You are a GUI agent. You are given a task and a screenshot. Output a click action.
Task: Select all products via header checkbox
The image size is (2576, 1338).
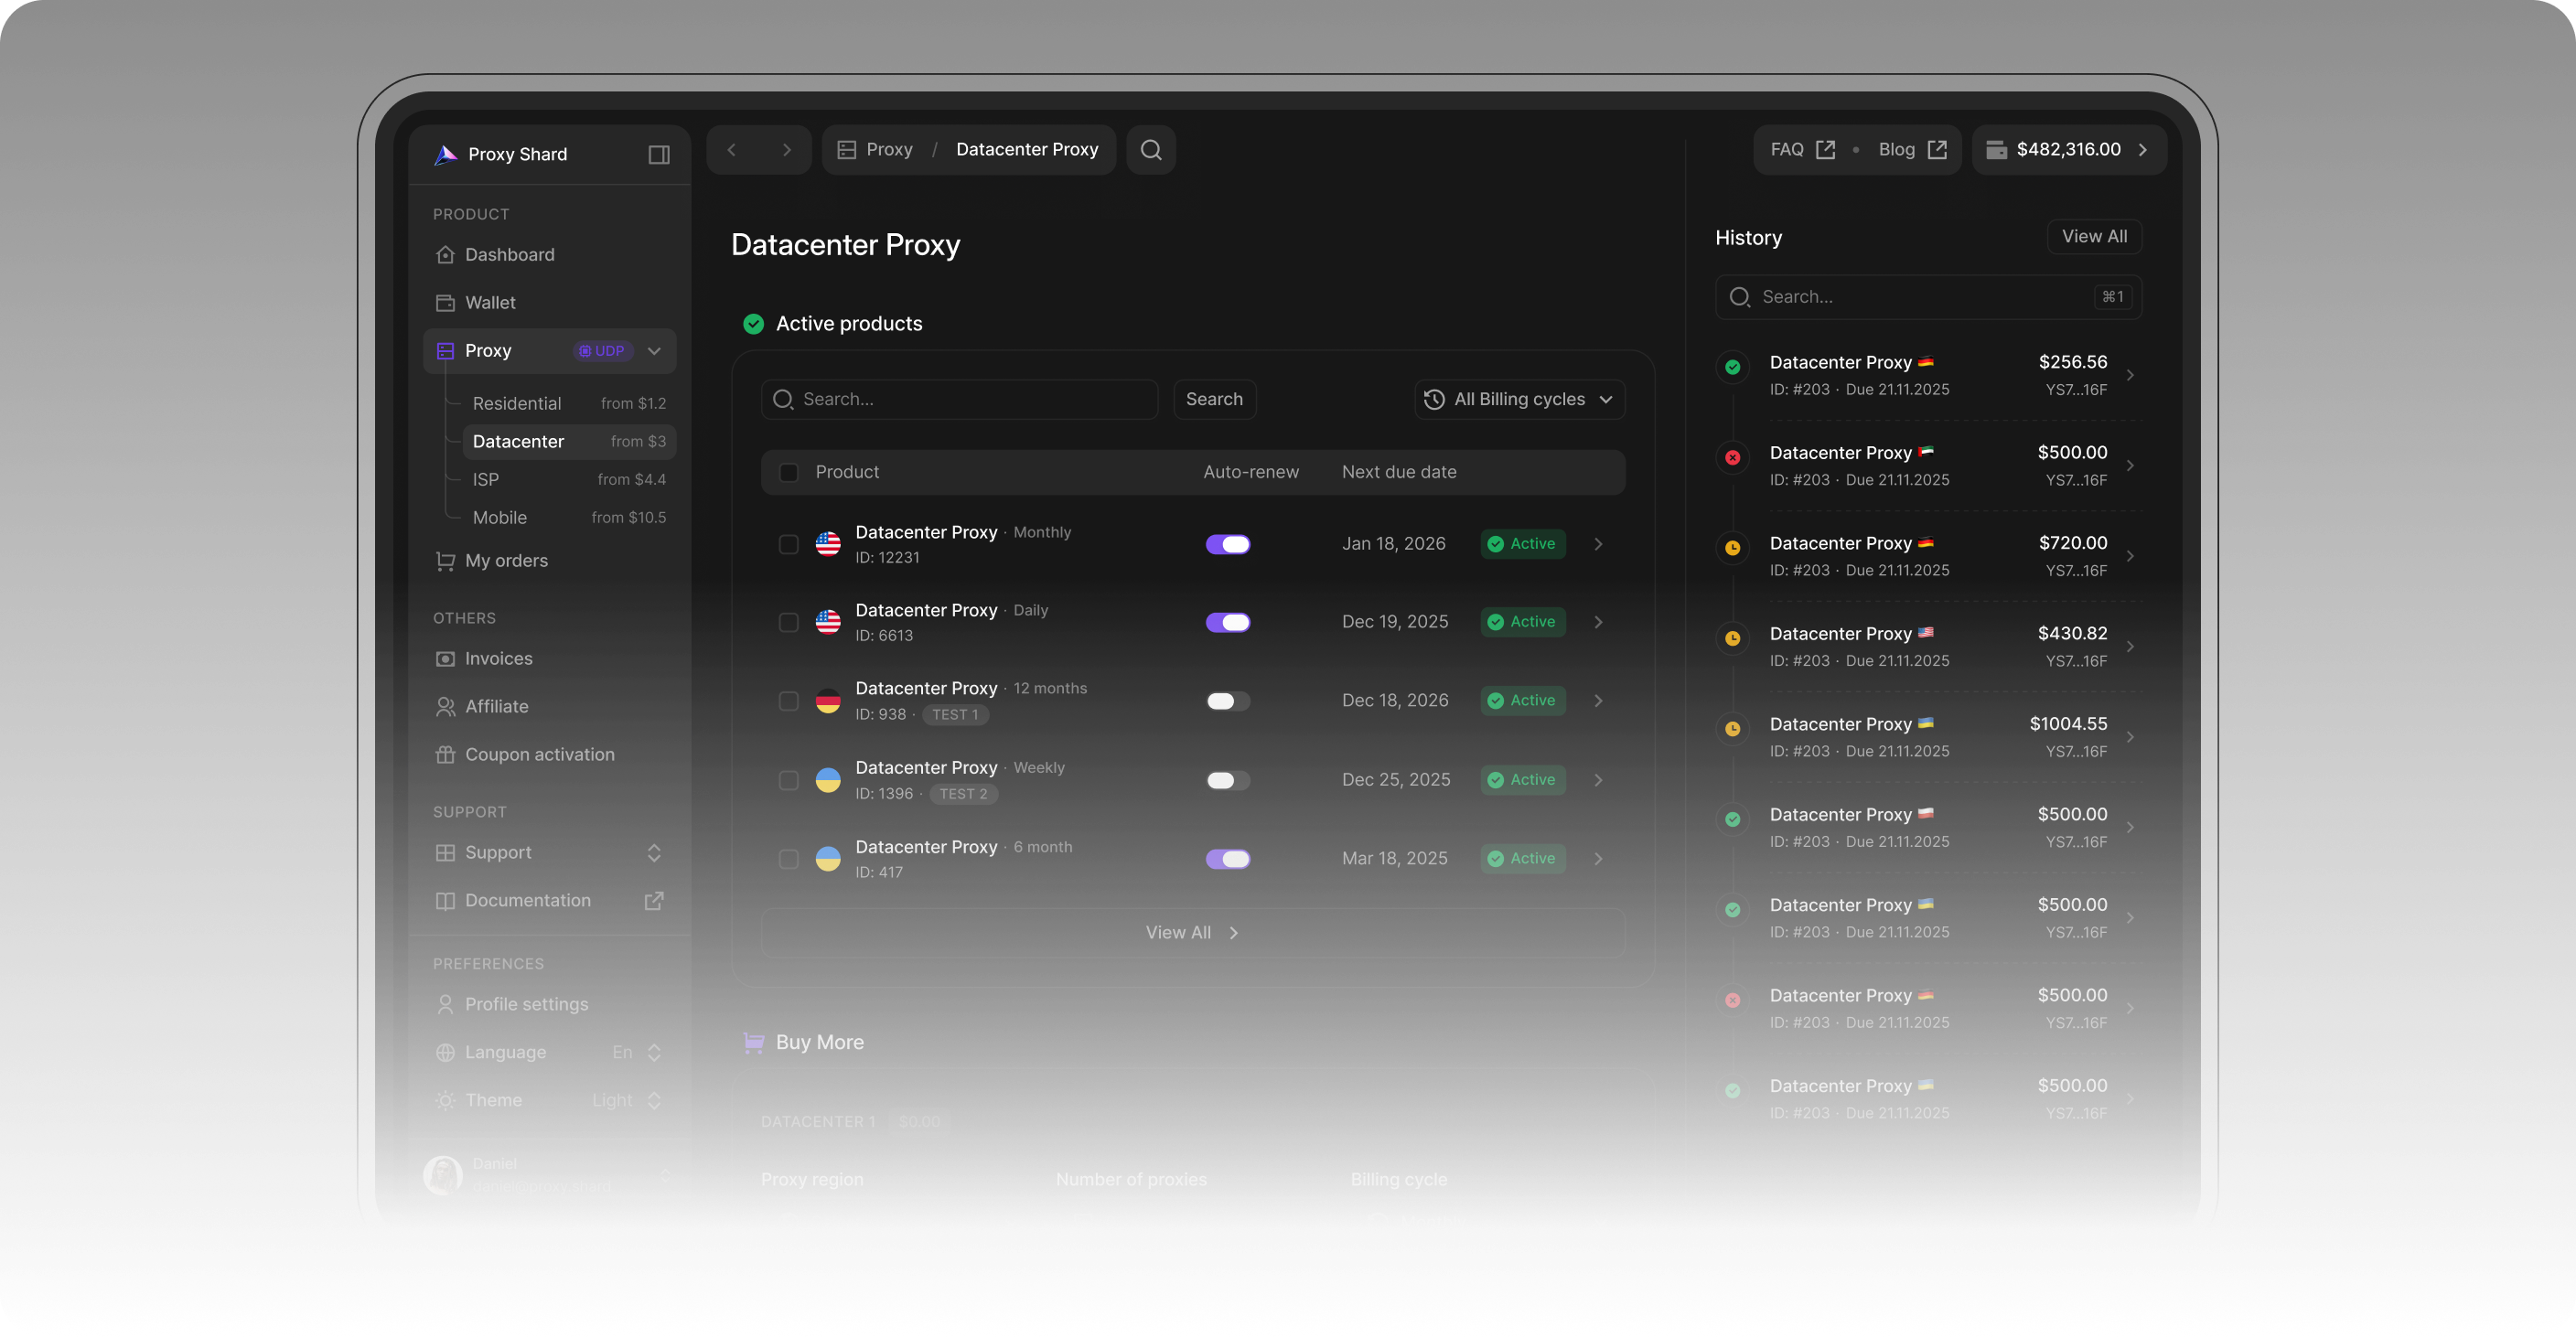coord(788,472)
